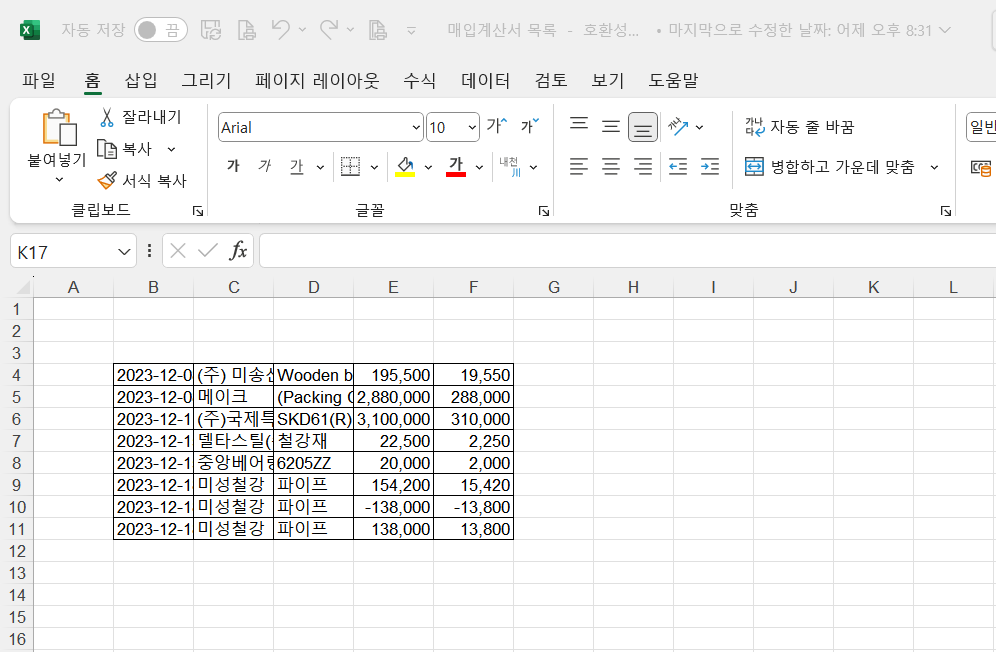
Task: Click Increase Indent icon
Action: [x=710, y=167]
